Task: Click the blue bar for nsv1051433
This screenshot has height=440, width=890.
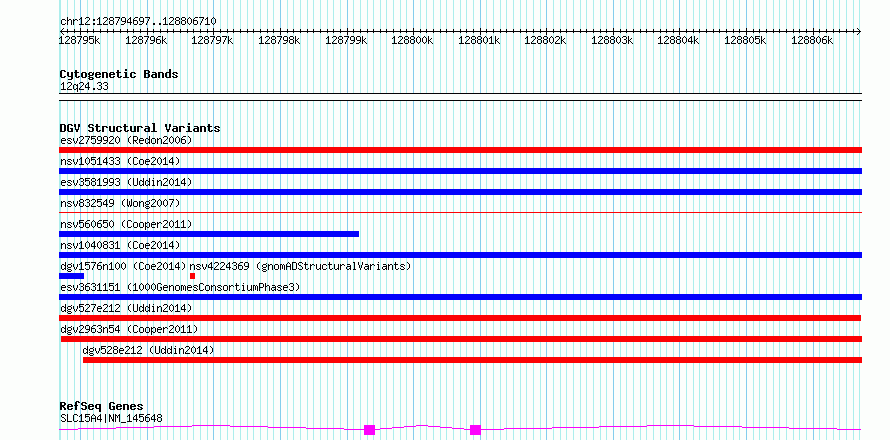Action: click(x=460, y=171)
